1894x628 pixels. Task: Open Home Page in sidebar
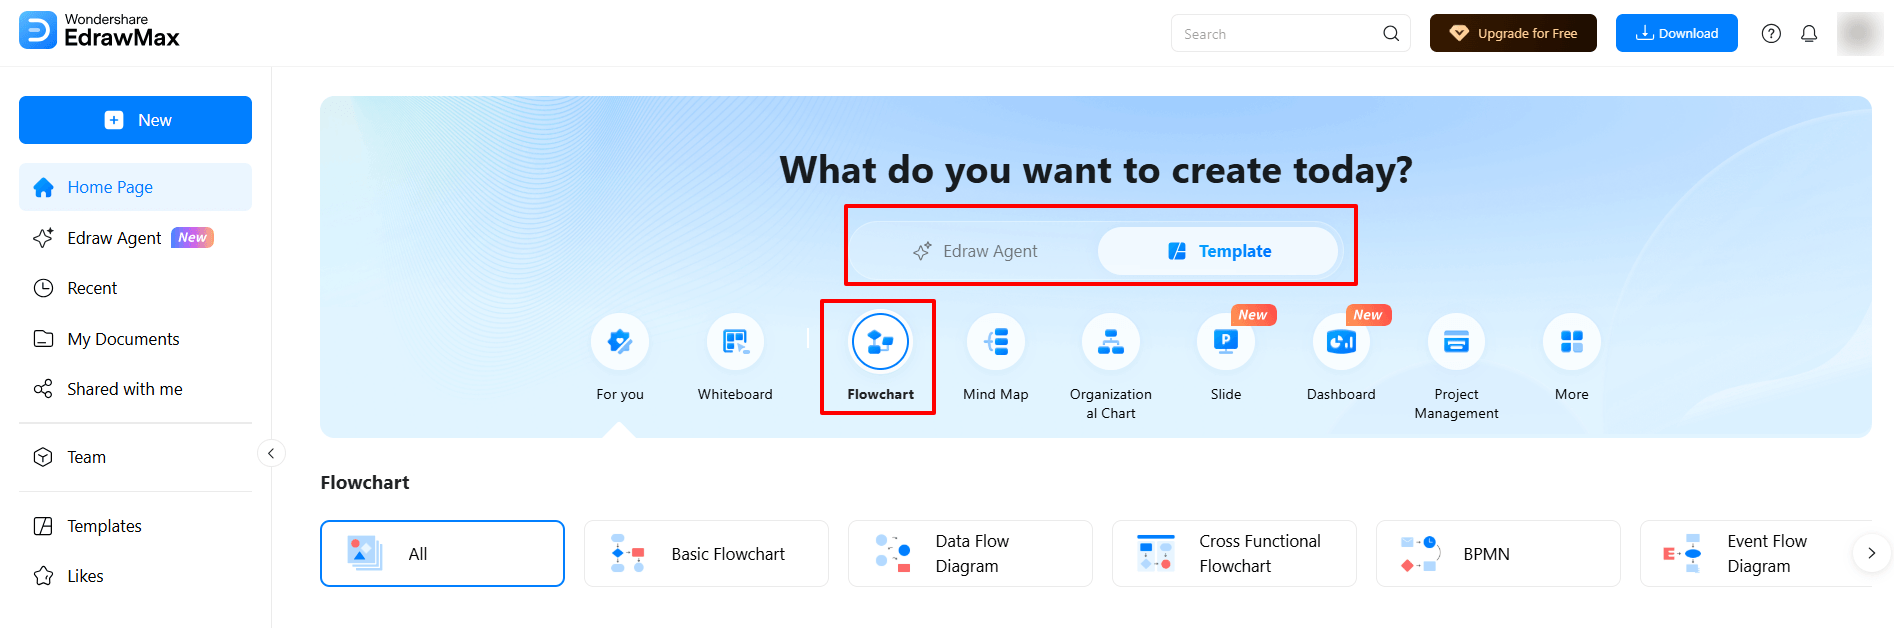(135, 187)
